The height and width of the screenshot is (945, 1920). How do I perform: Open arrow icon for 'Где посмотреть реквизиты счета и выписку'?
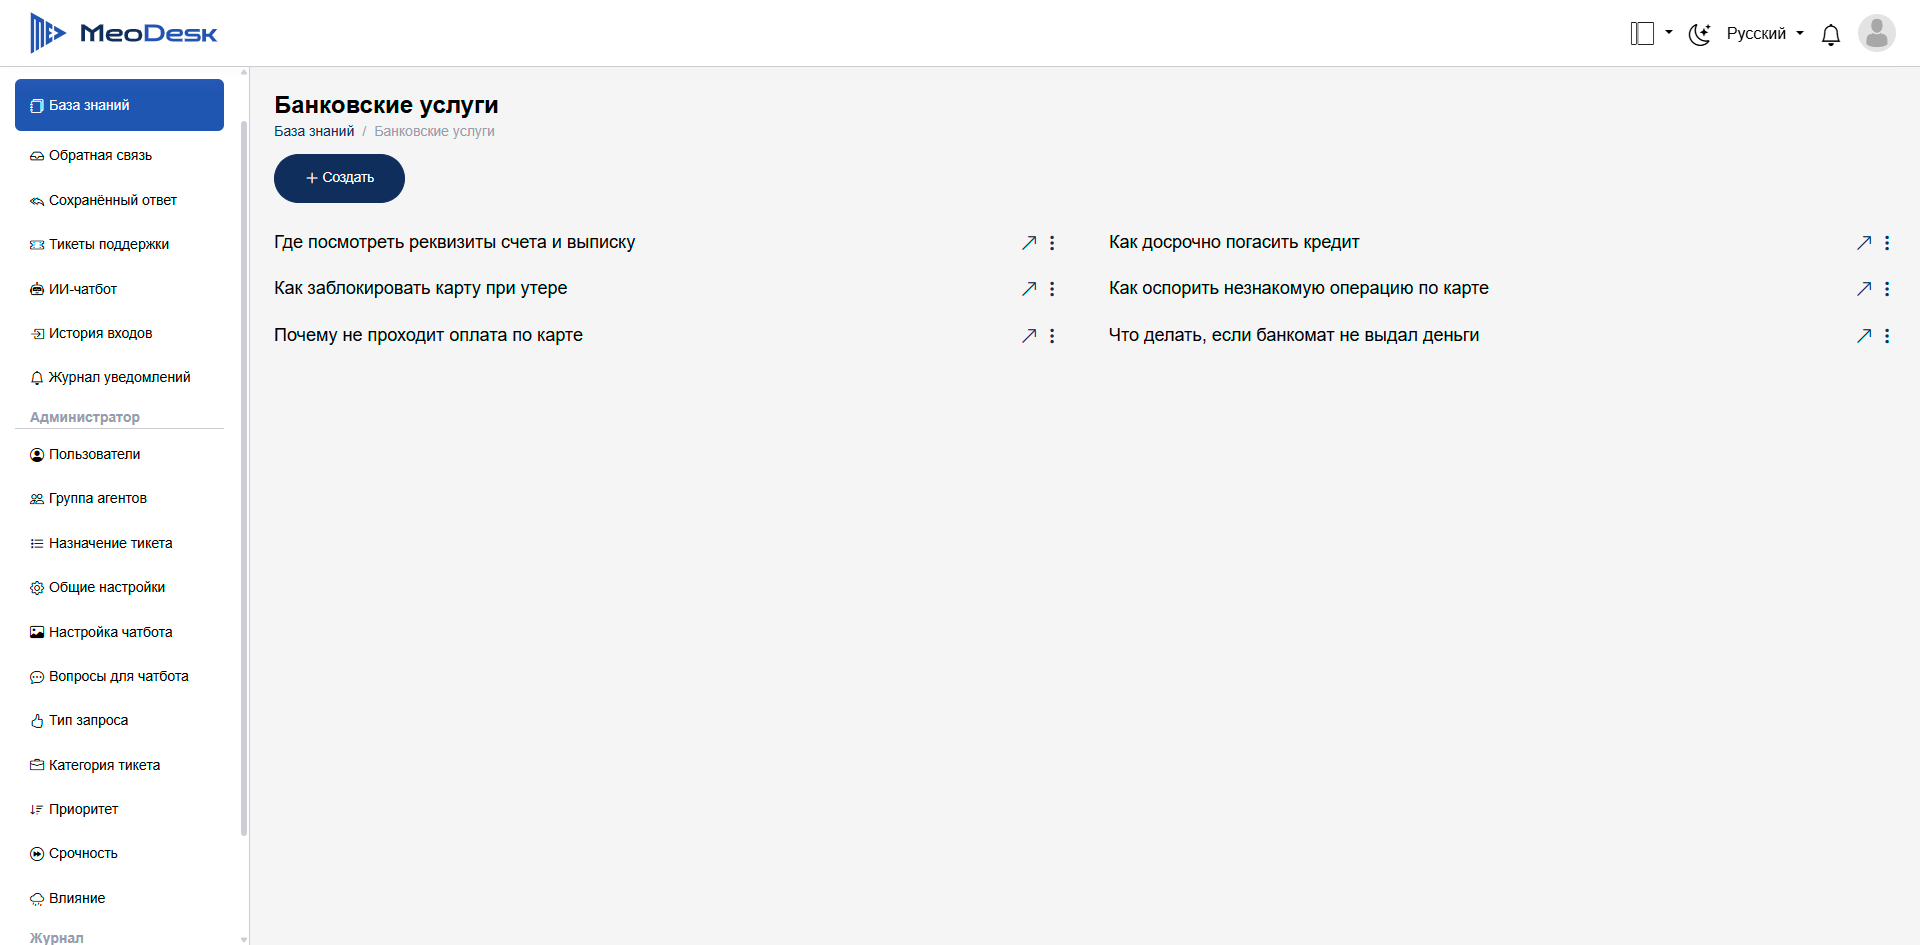[x=1029, y=243]
